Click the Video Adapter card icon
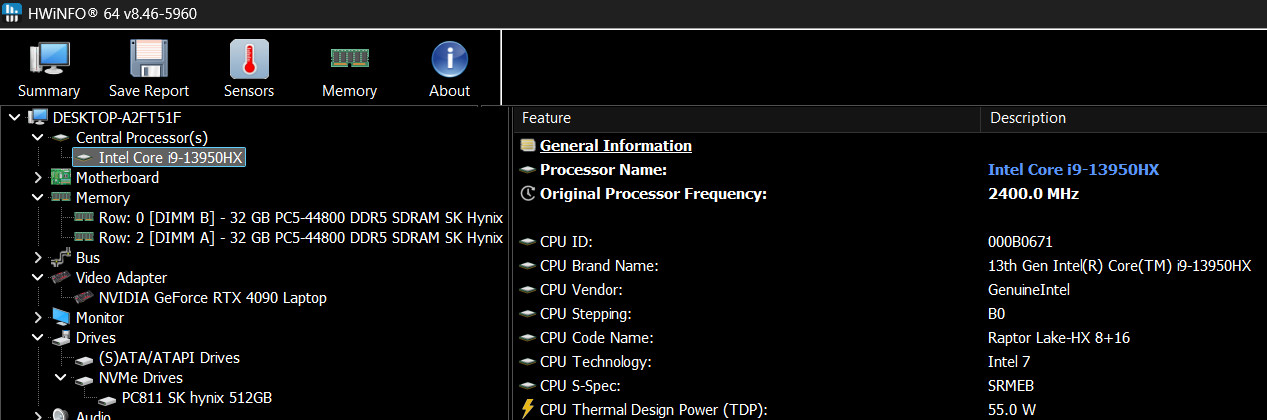The image size is (1267, 420). pos(60,277)
